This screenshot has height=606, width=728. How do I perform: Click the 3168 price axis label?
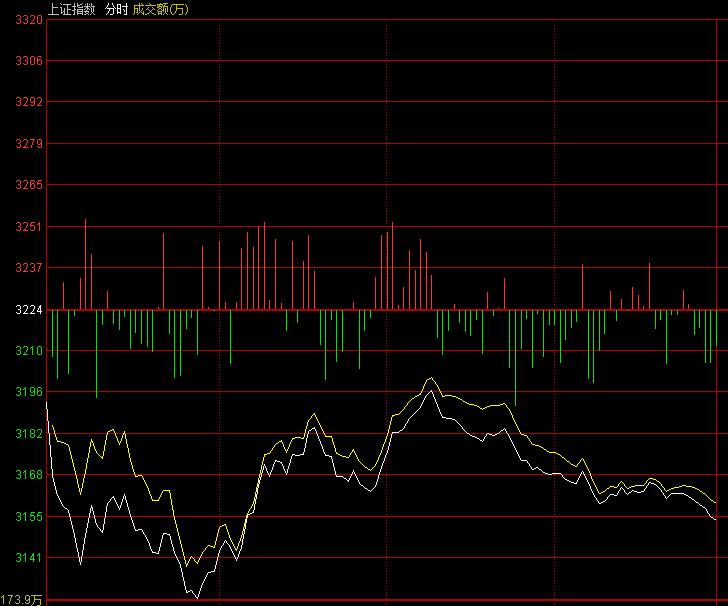[29, 475]
